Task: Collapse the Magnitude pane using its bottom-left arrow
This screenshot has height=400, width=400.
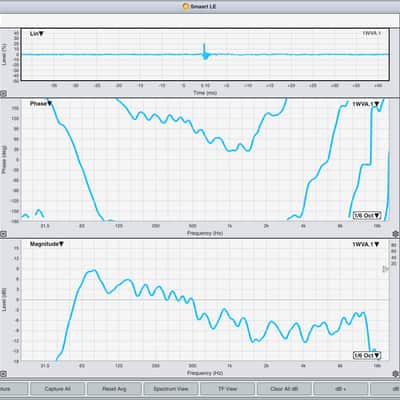Action: [3, 374]
